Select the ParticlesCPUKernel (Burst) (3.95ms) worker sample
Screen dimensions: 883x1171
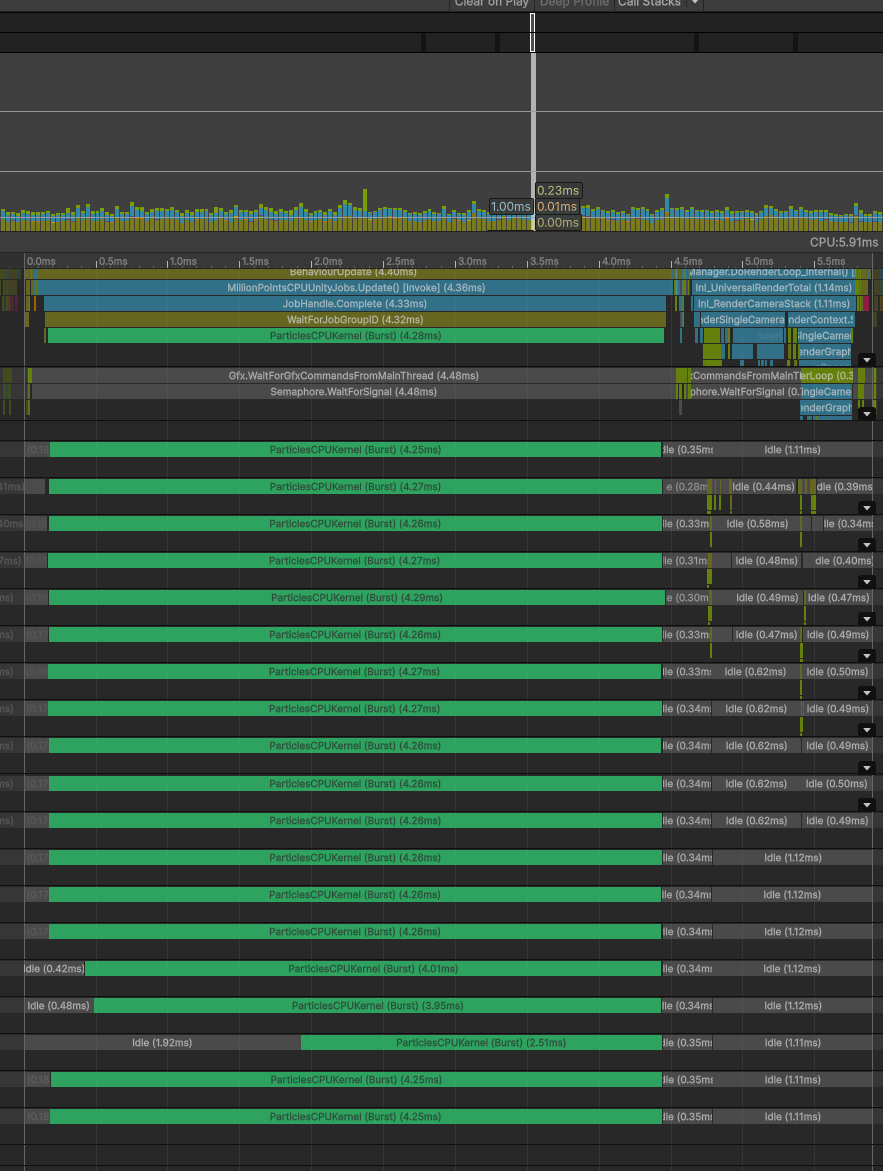coord(377,1006)
